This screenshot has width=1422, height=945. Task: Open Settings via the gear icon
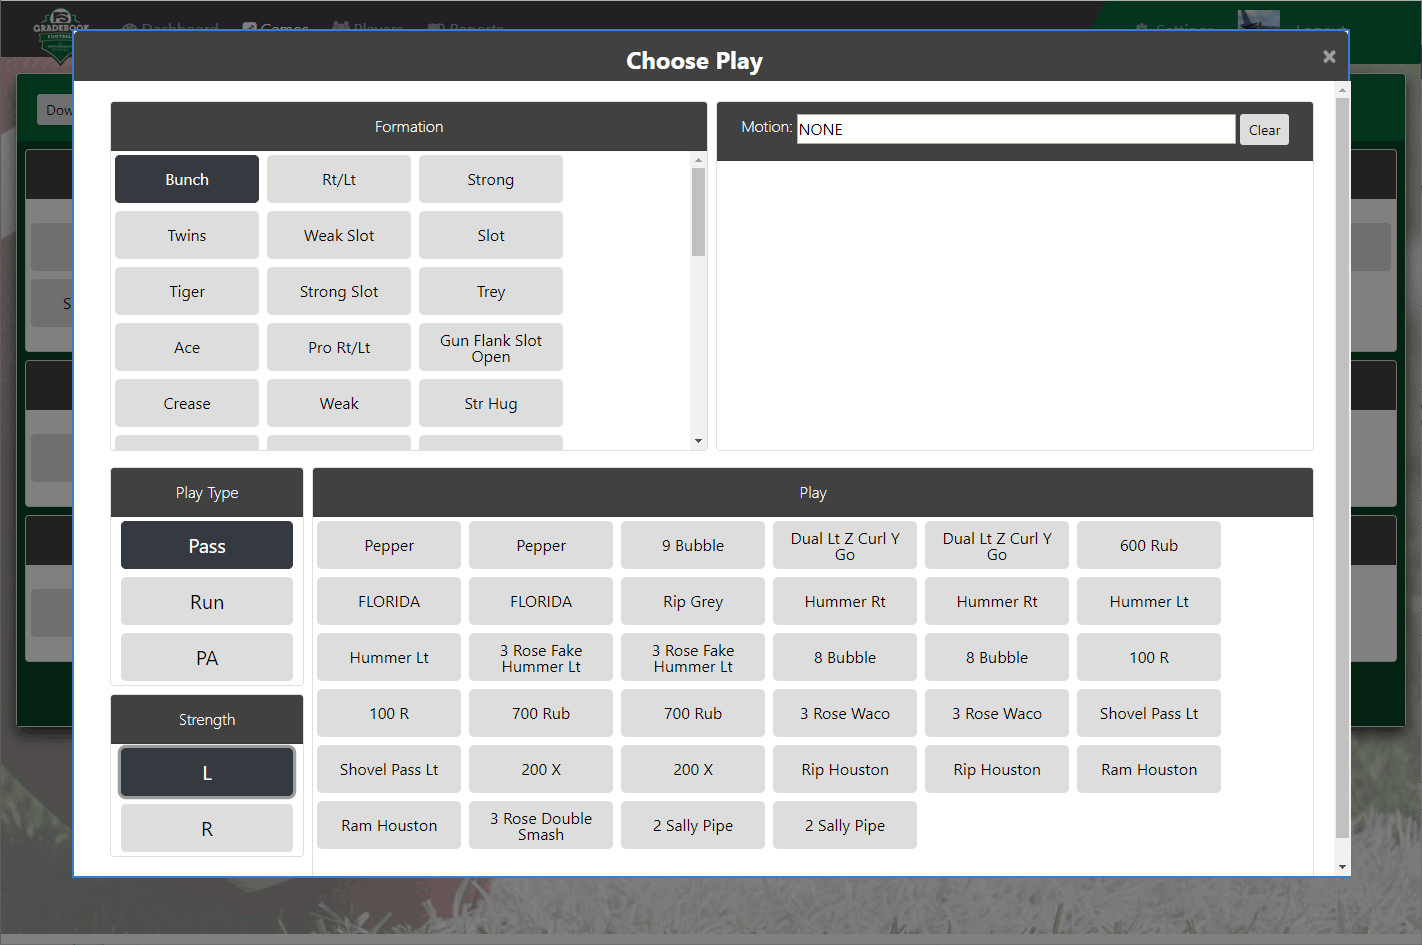tap(1140, 29)
